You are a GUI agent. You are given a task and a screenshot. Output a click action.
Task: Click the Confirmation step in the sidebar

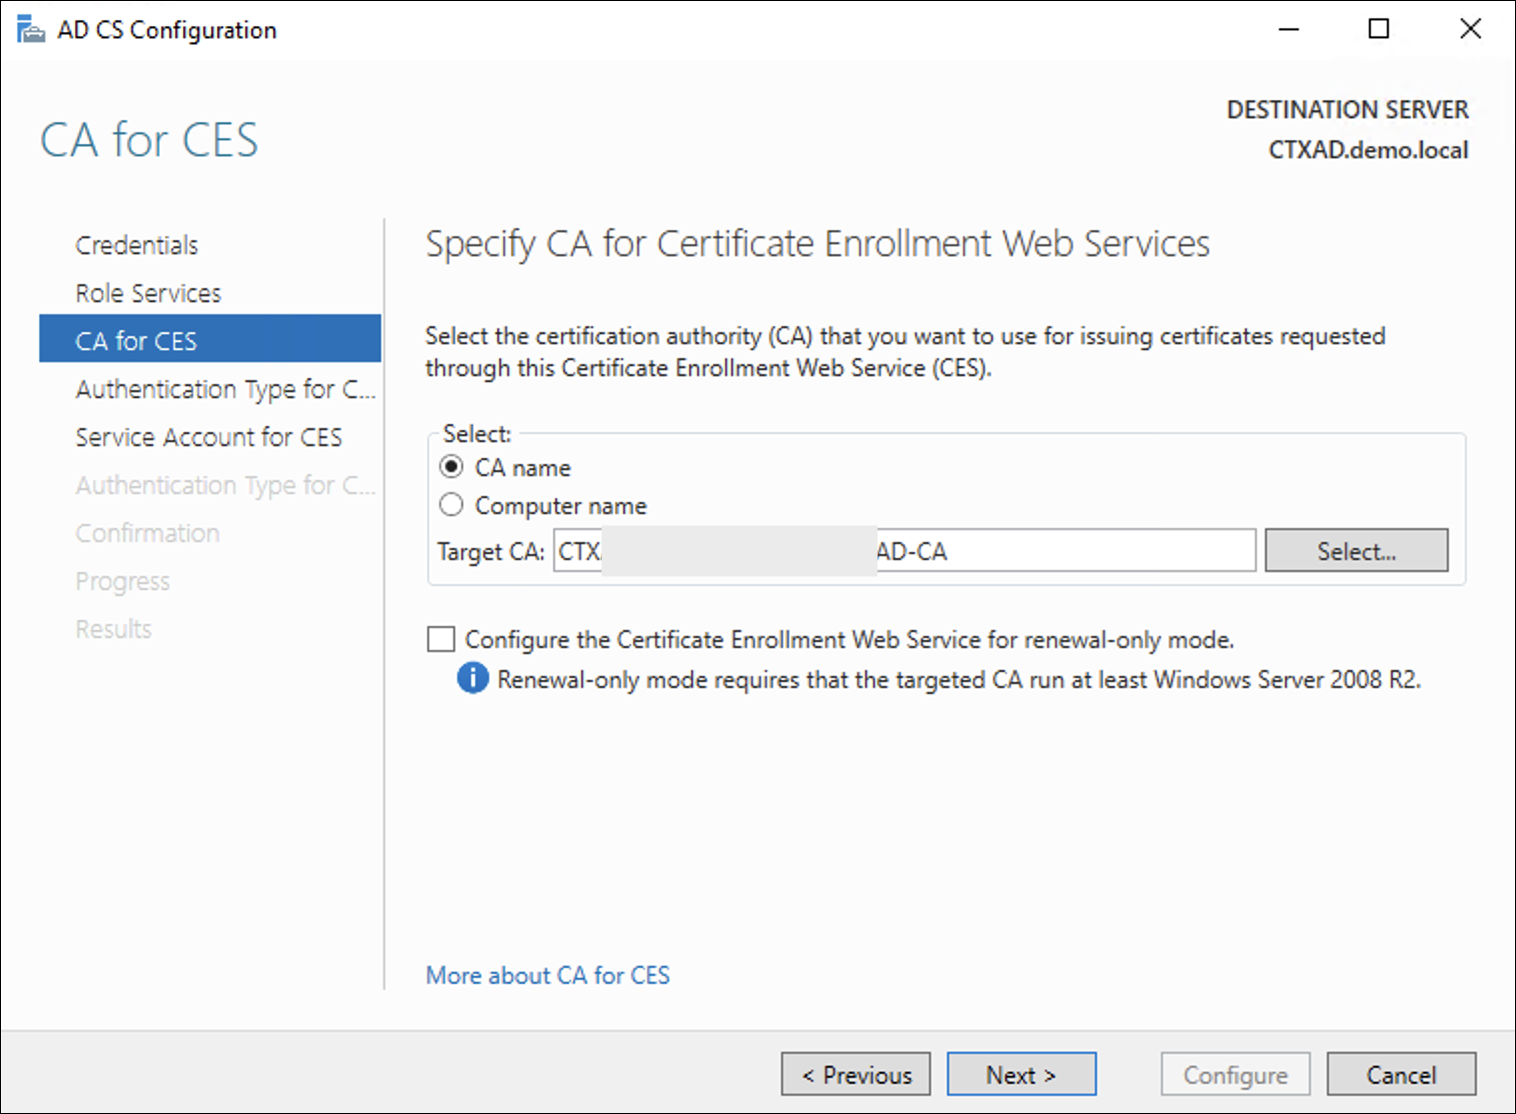(147, 533)
